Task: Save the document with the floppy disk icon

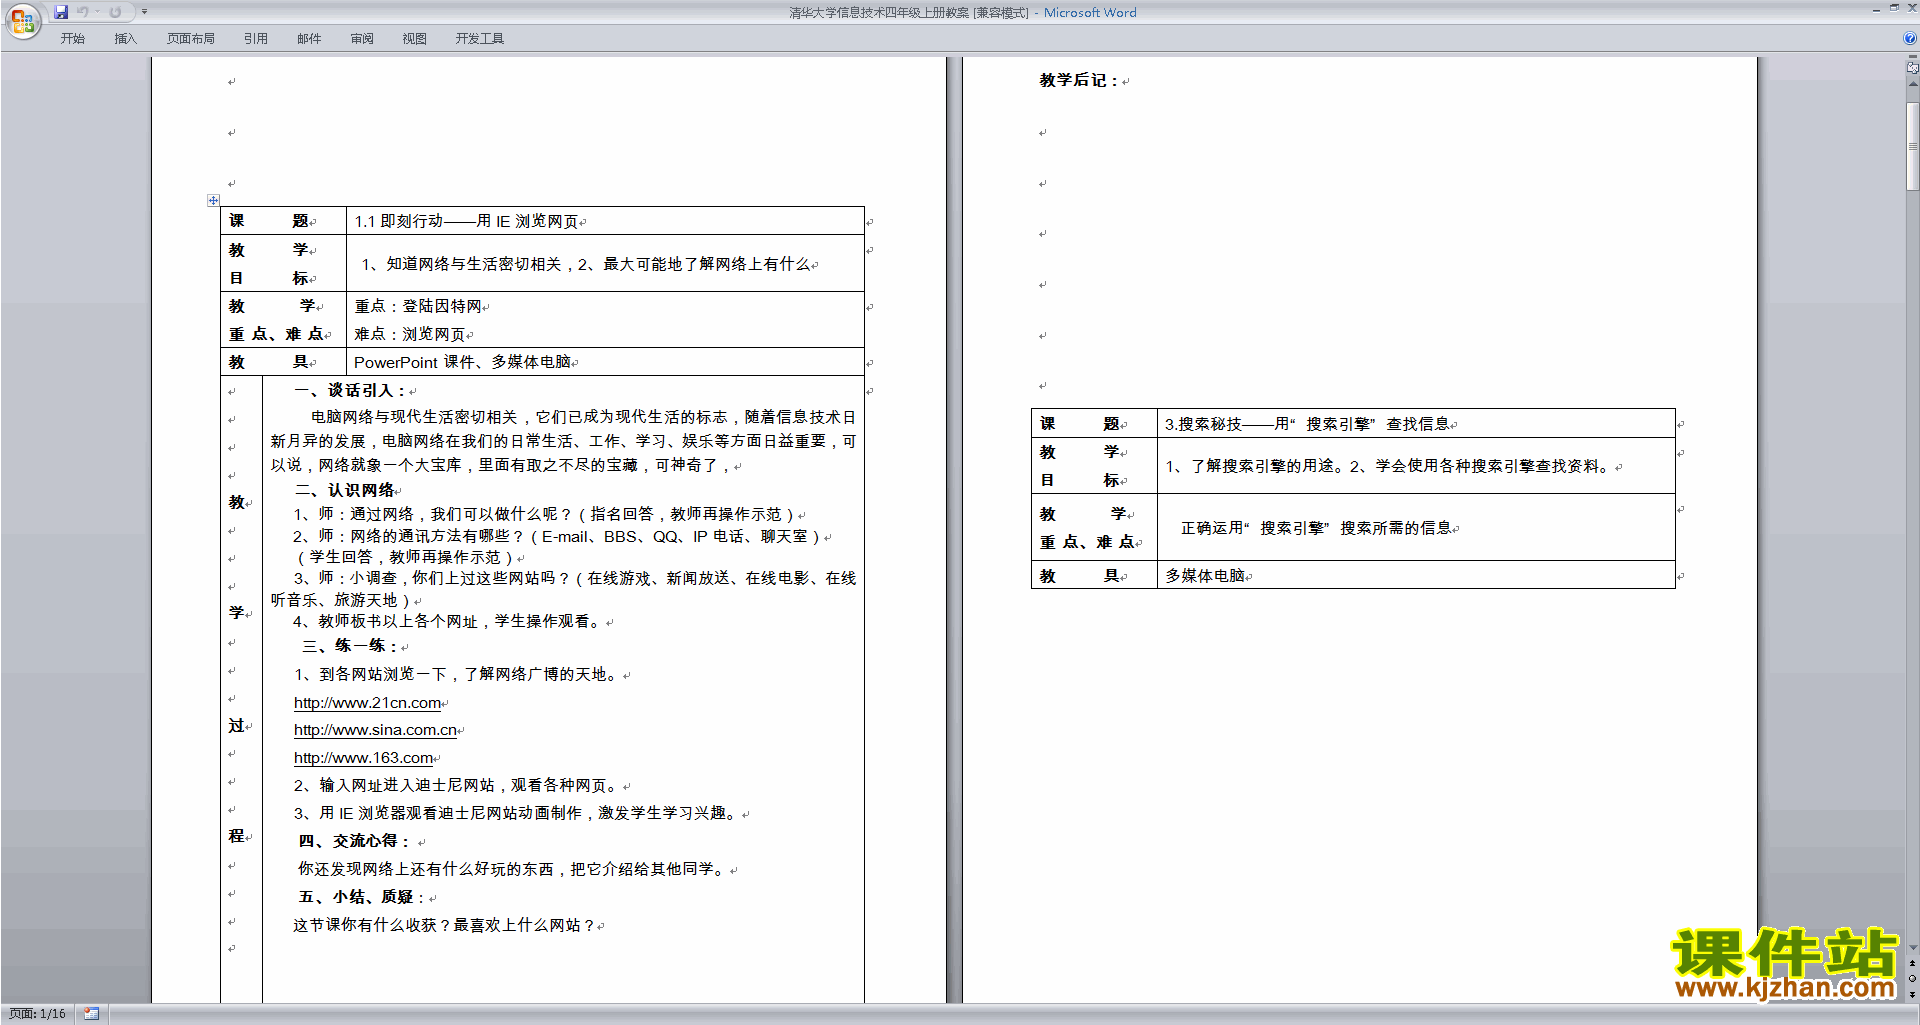Action: click(61, 12)
